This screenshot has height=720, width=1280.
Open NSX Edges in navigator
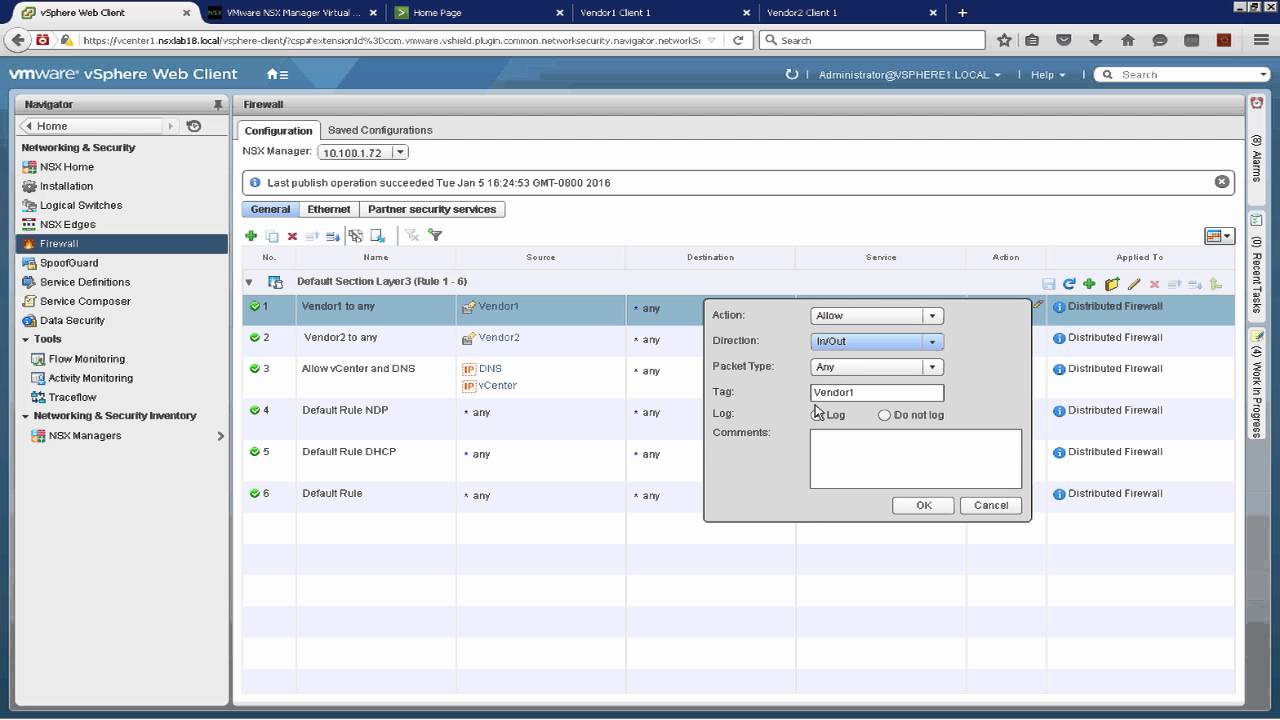67,224
